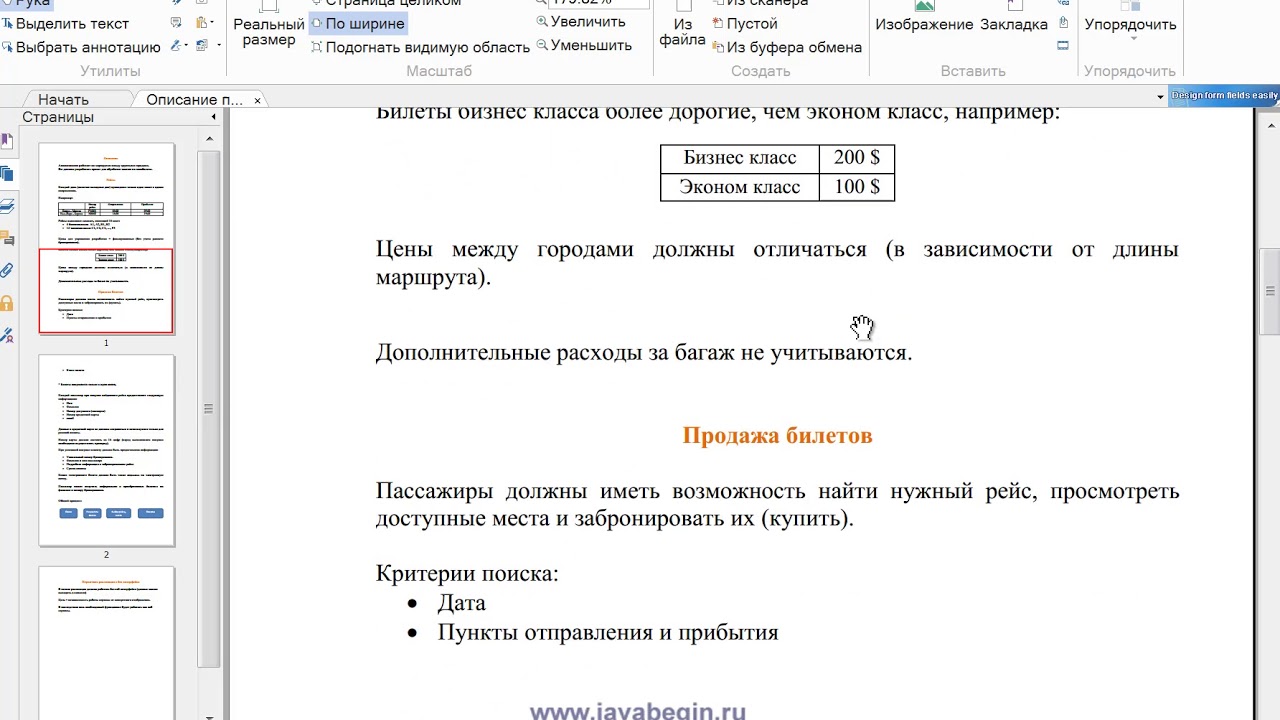This screenshot has height=720, width=1280.
Task: Click the 'Эконом класс' table cell
Action: coord(740,187)
